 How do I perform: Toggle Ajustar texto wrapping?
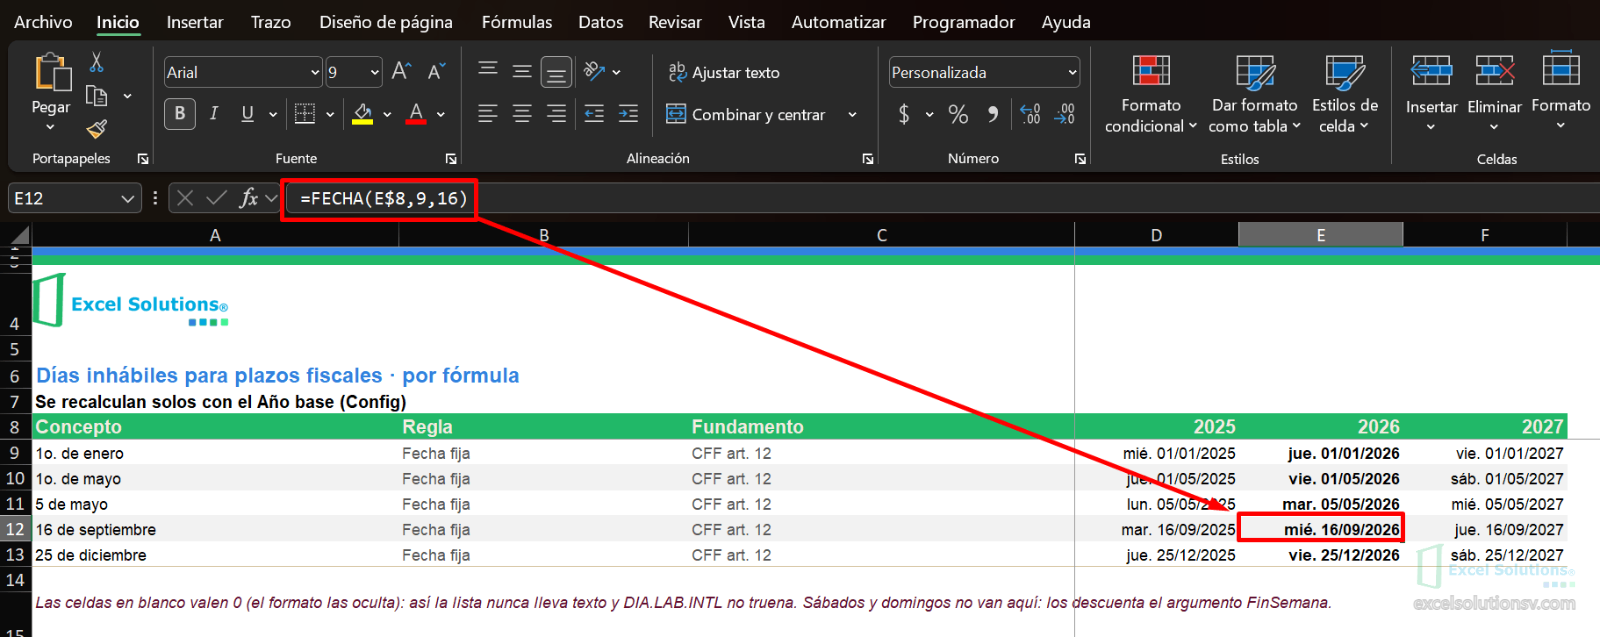click(724, 72)
